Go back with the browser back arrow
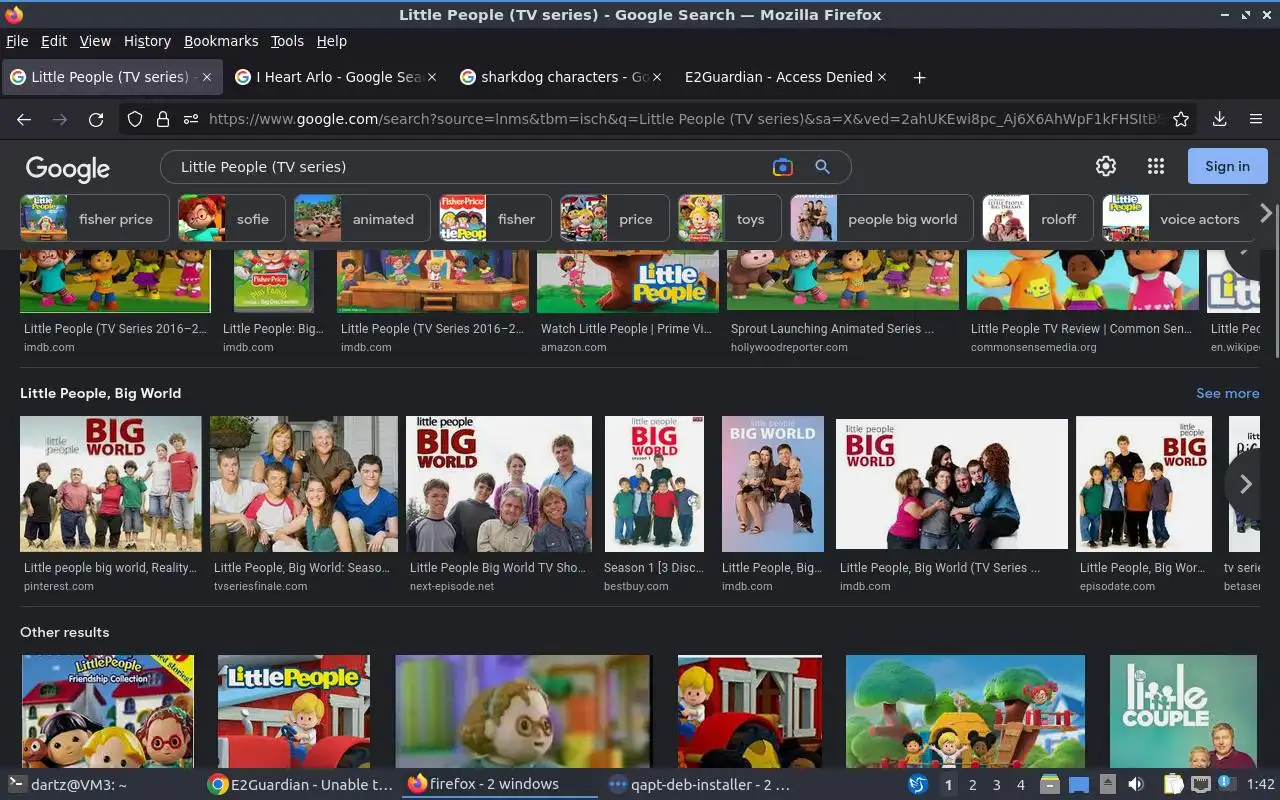The width and height of the screenshot is (1280, 800). [24, 119]
